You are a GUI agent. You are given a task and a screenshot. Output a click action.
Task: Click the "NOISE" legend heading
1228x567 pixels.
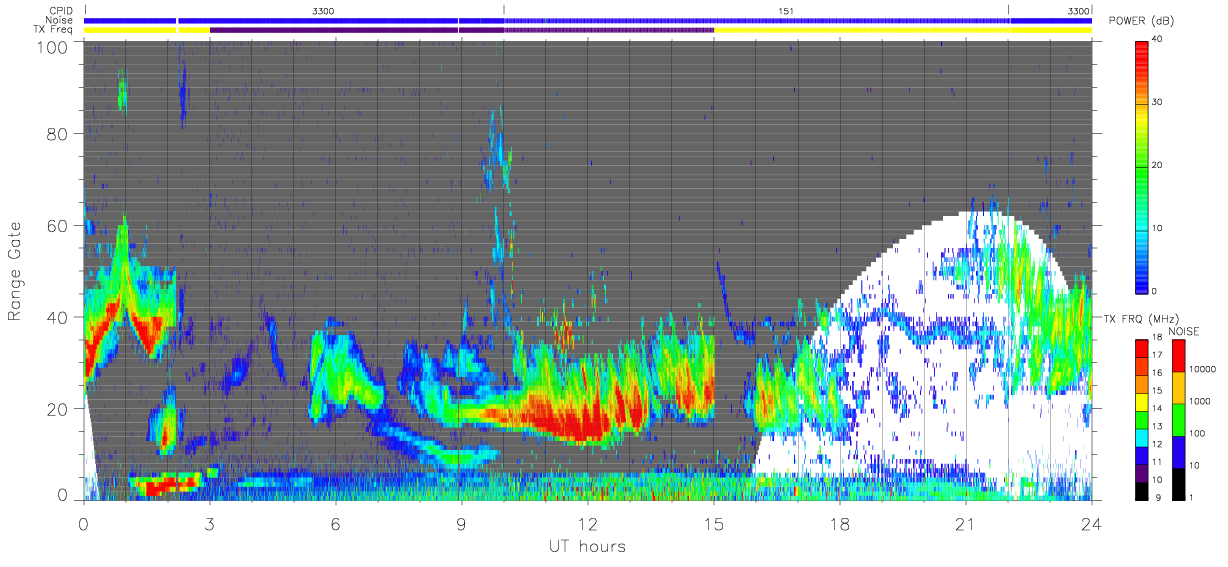(1185, 331)
